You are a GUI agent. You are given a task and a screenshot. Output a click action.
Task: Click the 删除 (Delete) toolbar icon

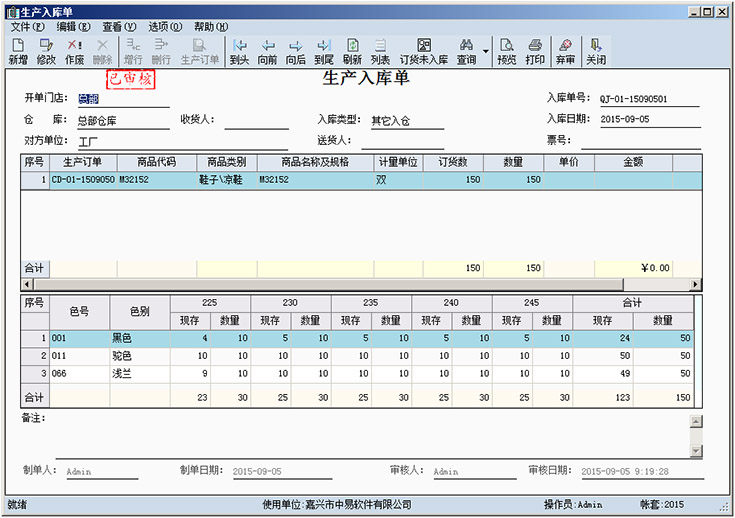tap(103, 52)
